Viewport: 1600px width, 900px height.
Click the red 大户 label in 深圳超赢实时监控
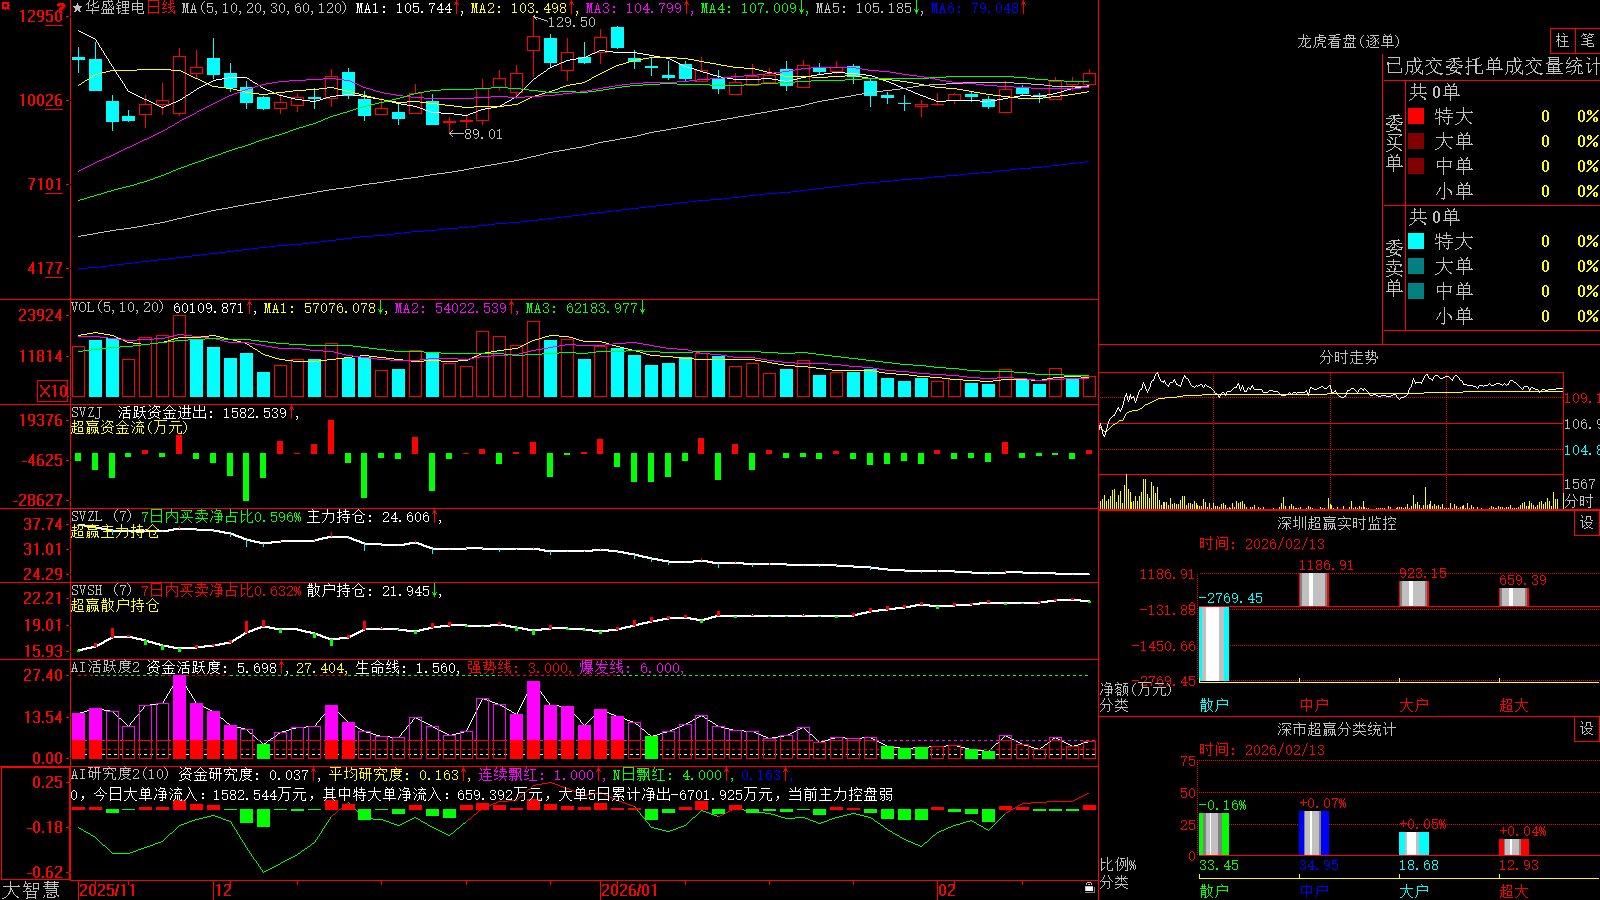click(x=1414, y=705)
